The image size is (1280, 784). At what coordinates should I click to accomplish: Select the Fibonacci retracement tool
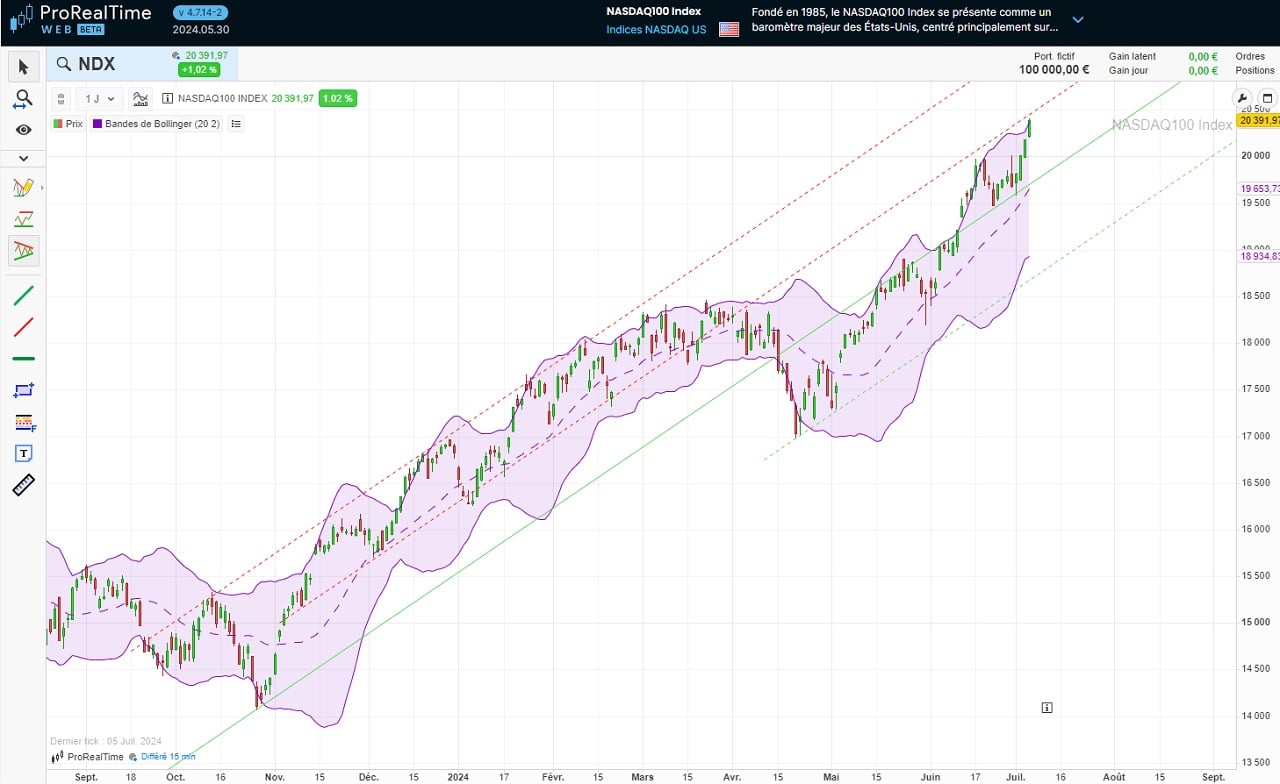[24, 422]
